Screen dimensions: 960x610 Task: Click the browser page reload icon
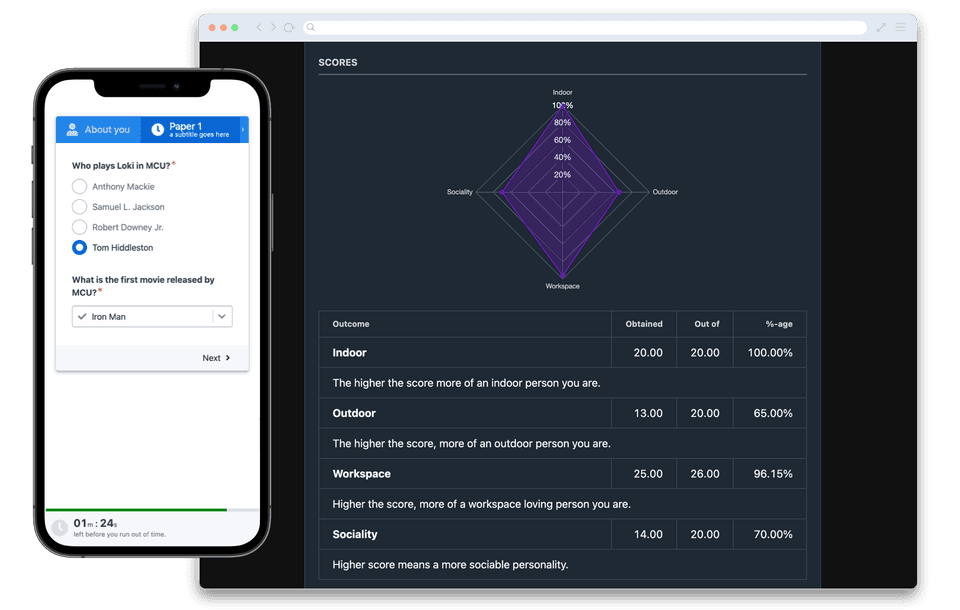pyautogui.click(x=287, y=27)
